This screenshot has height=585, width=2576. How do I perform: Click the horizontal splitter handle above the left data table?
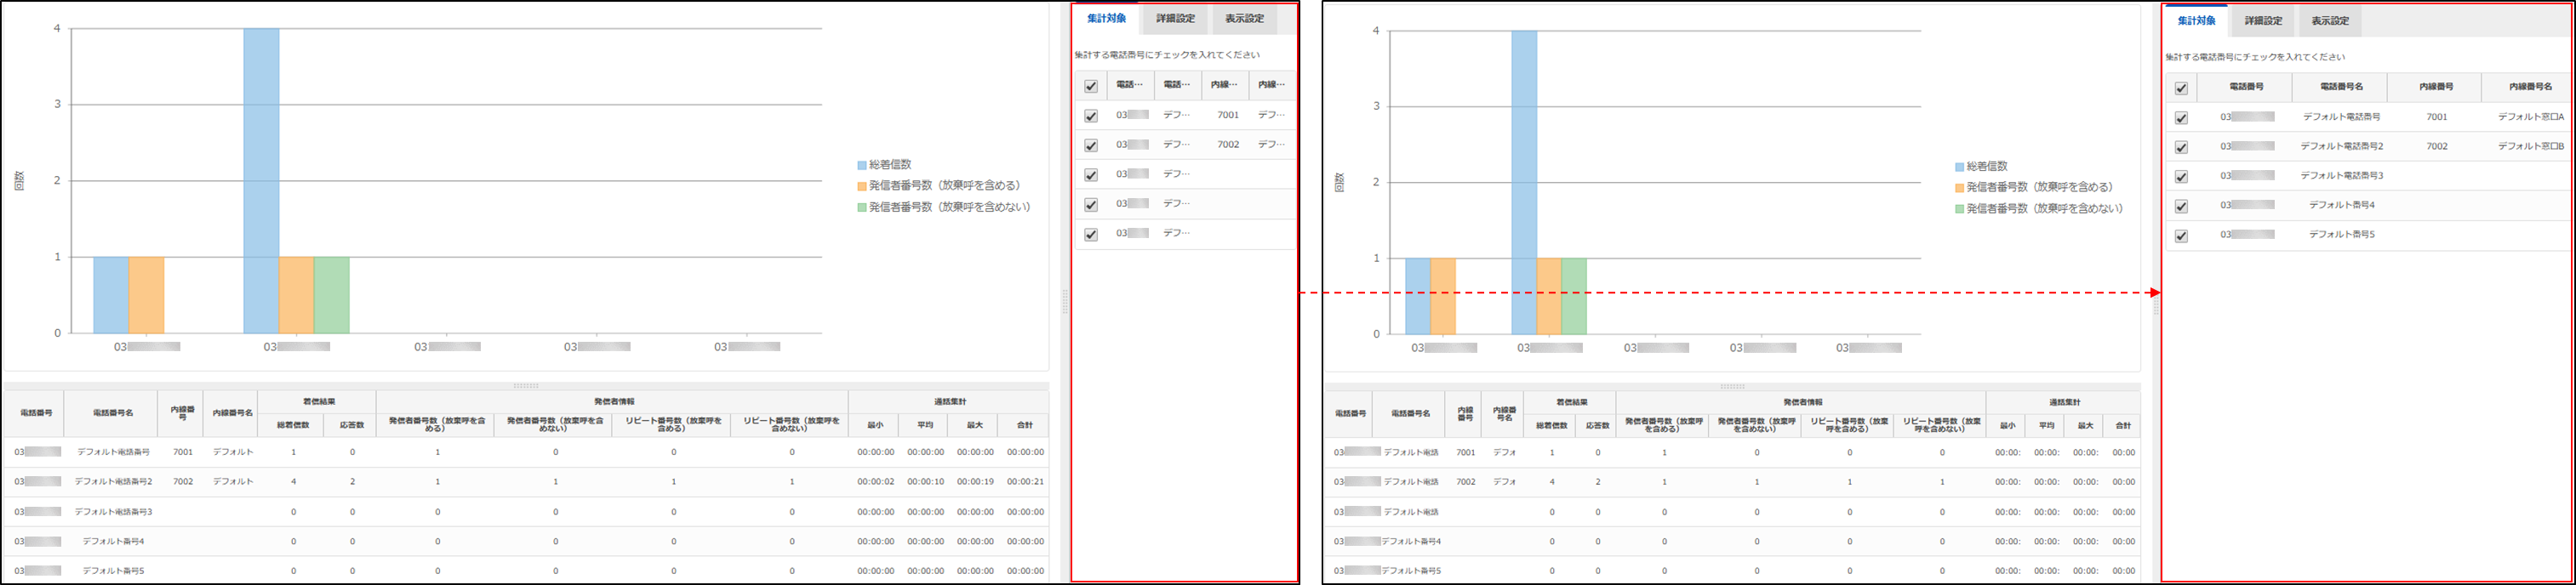(x=526, y=386)
